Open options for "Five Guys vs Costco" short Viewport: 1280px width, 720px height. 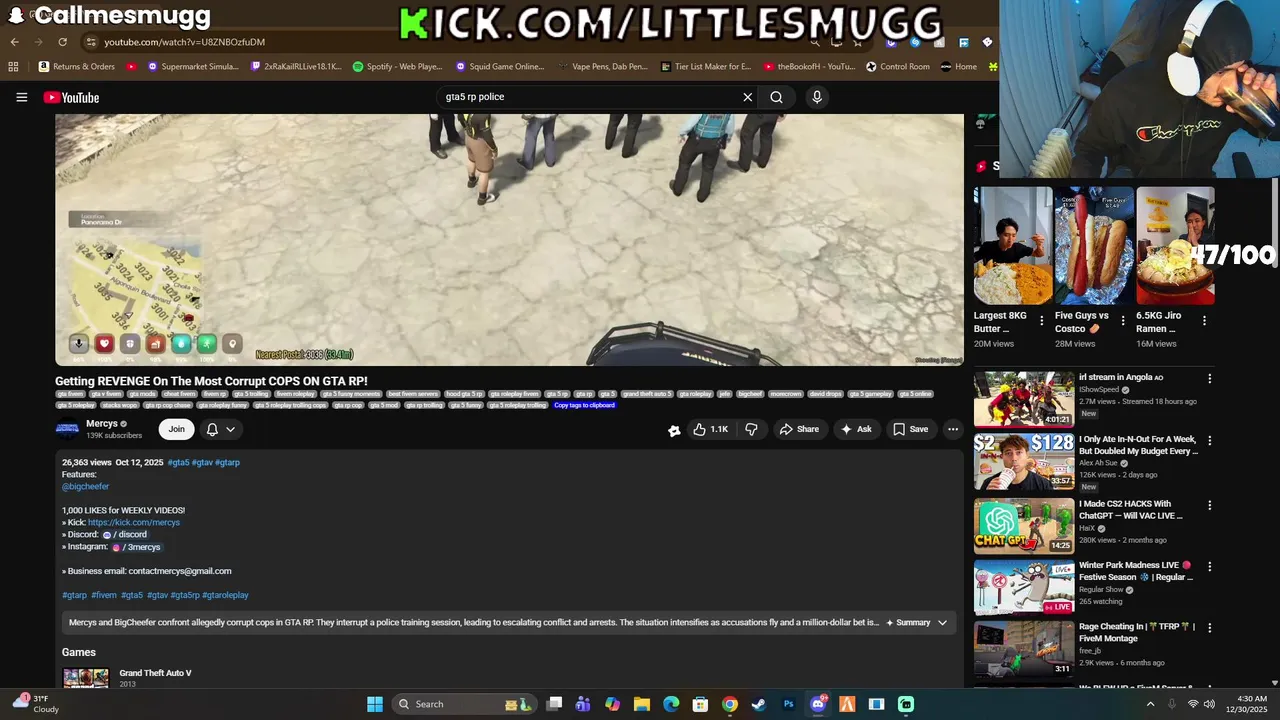click(1123, 321)
